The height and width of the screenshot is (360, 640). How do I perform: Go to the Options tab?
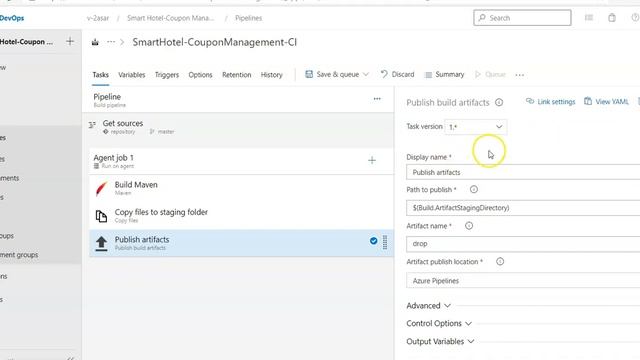200,75
